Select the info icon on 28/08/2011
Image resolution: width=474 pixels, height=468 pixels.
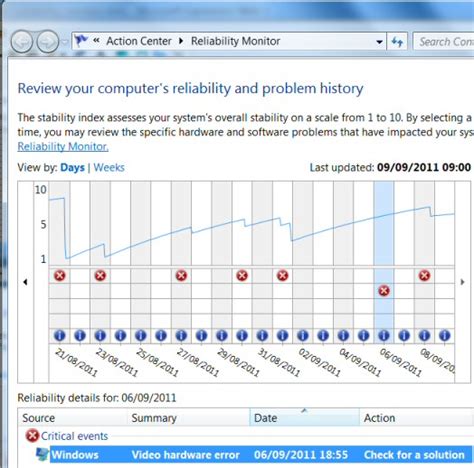click(x=202, y=335)
